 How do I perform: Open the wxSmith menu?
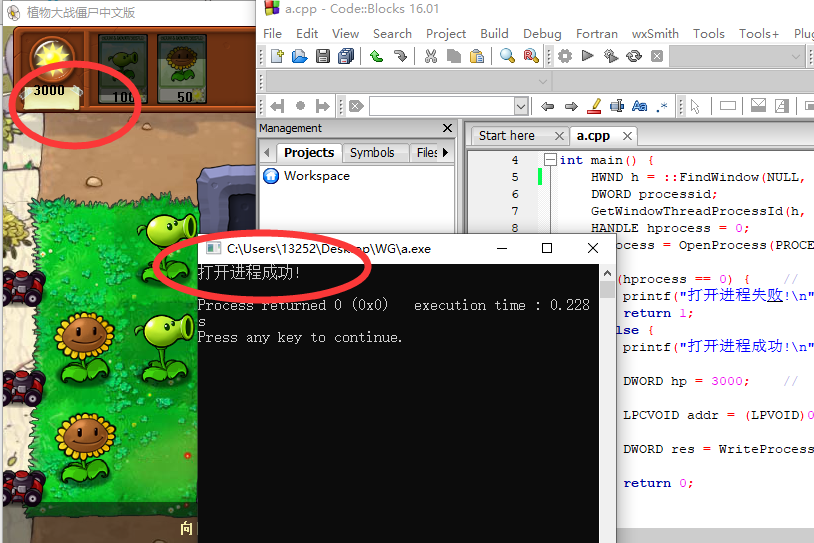[x=655, y=34]
